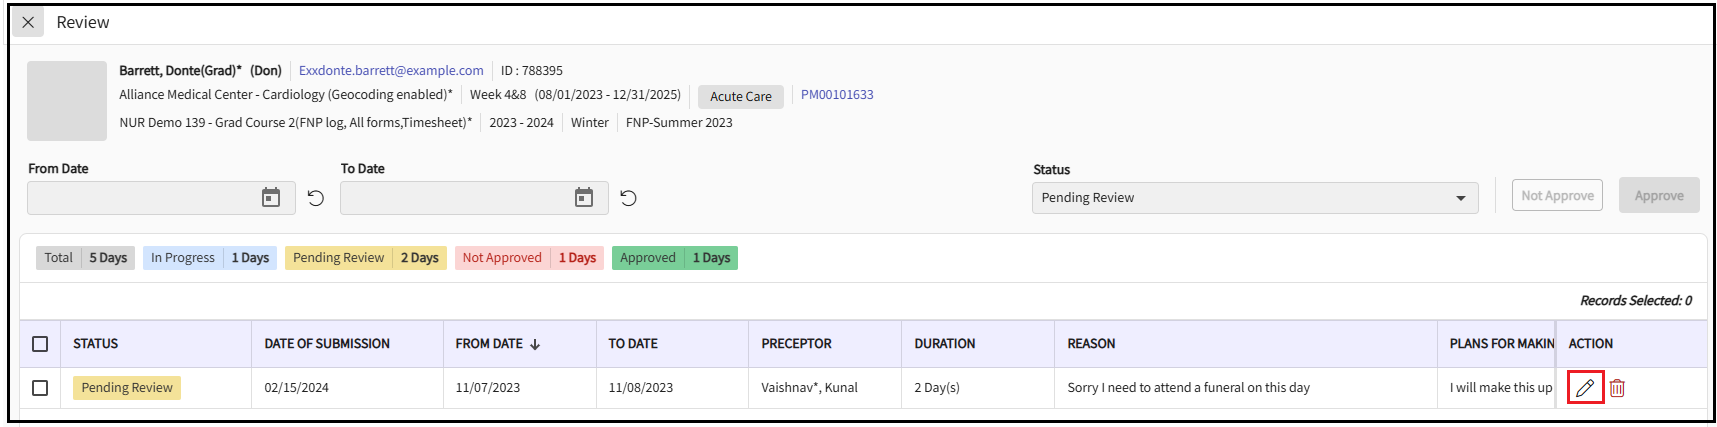The height and width of the screenshot is (427, 1717).
Task: Open the donte.barrett email link
Action: (x=391, y=71)
